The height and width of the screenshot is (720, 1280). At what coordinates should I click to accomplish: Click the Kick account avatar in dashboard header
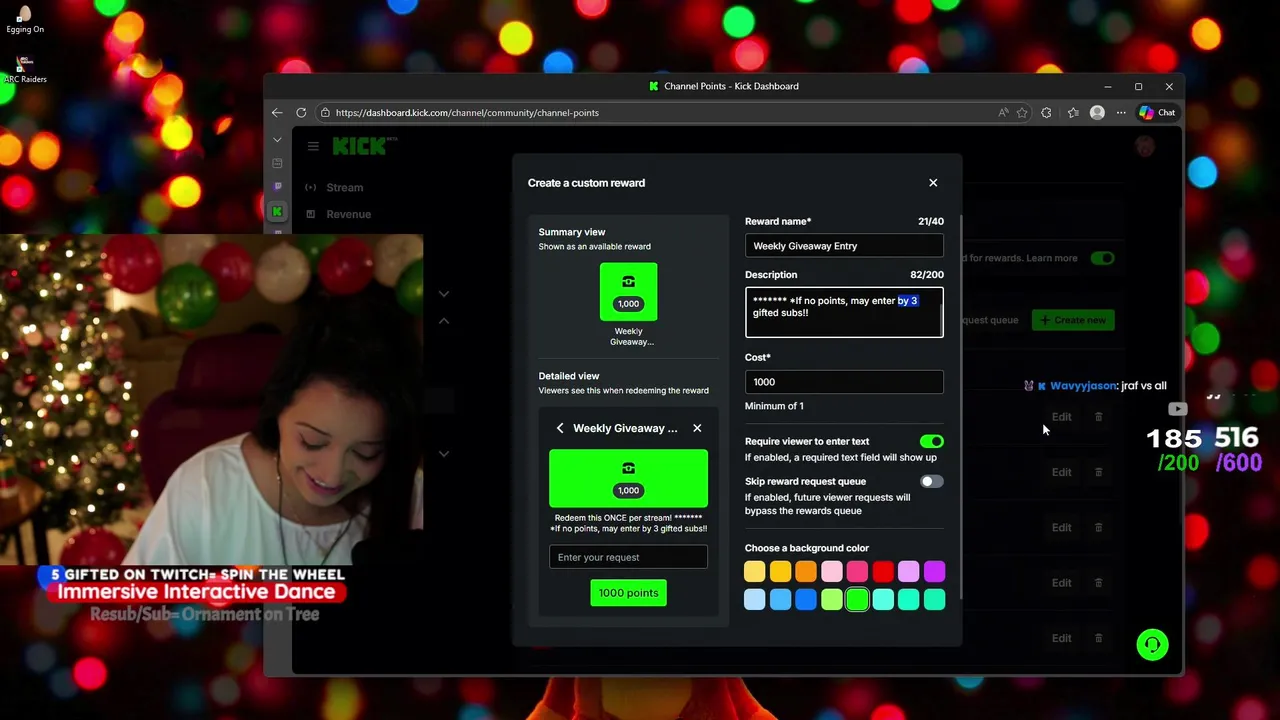[x=1145, y=146]
